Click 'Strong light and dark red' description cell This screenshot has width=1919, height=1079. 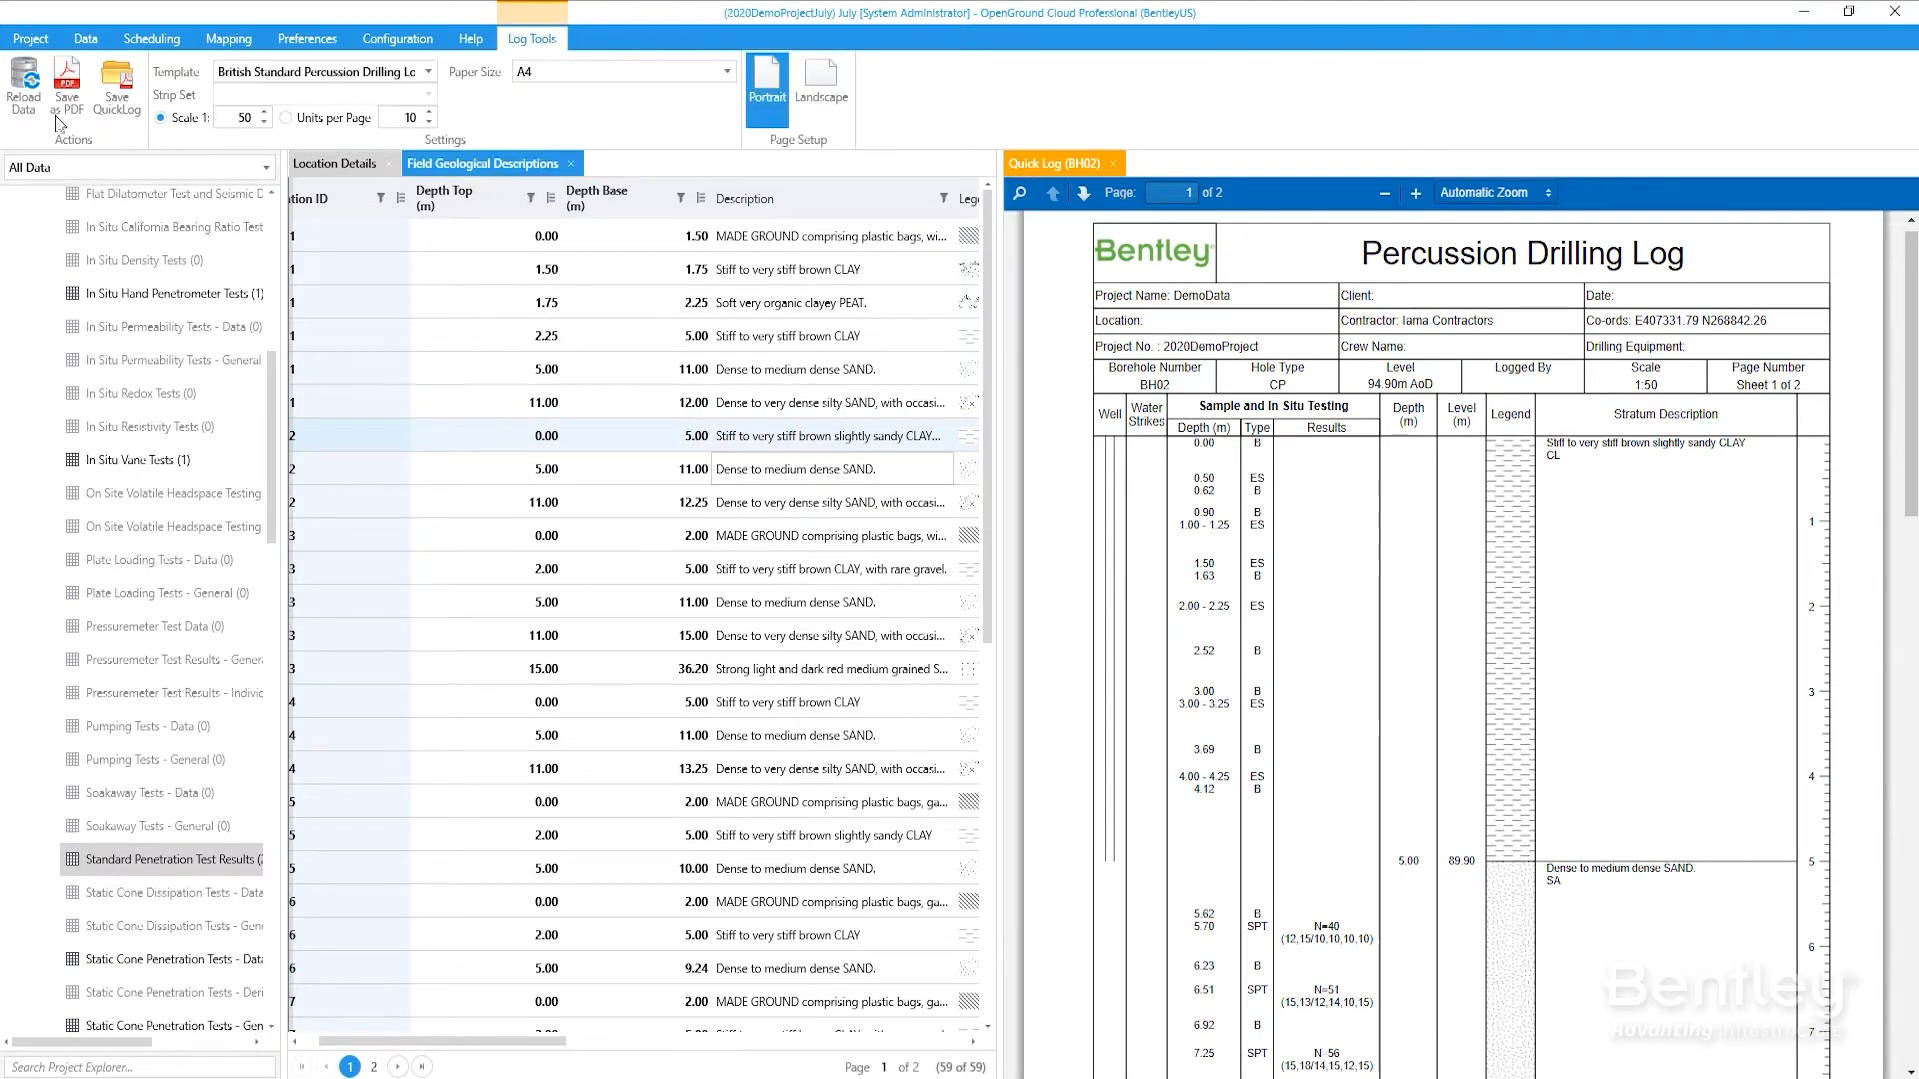(831, 669)
